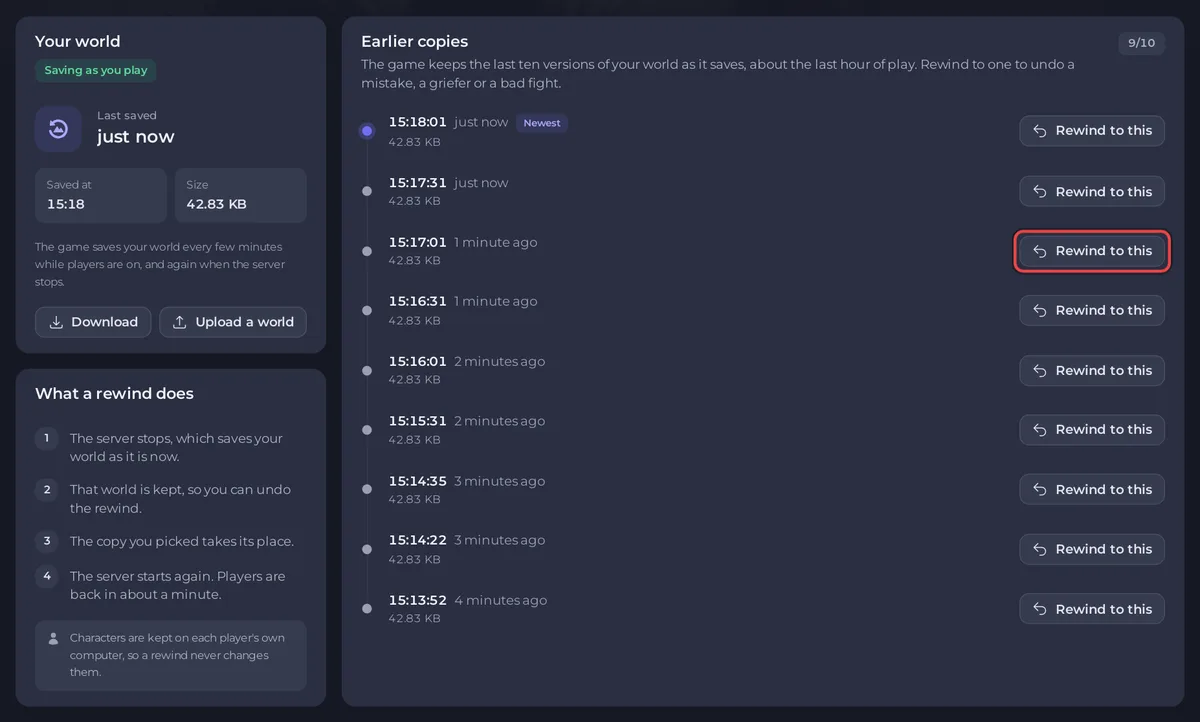Rewind to the newest 15:18:01 copy
The width and height of the screenshot is (1200, 722).
tap(1092, 131)
